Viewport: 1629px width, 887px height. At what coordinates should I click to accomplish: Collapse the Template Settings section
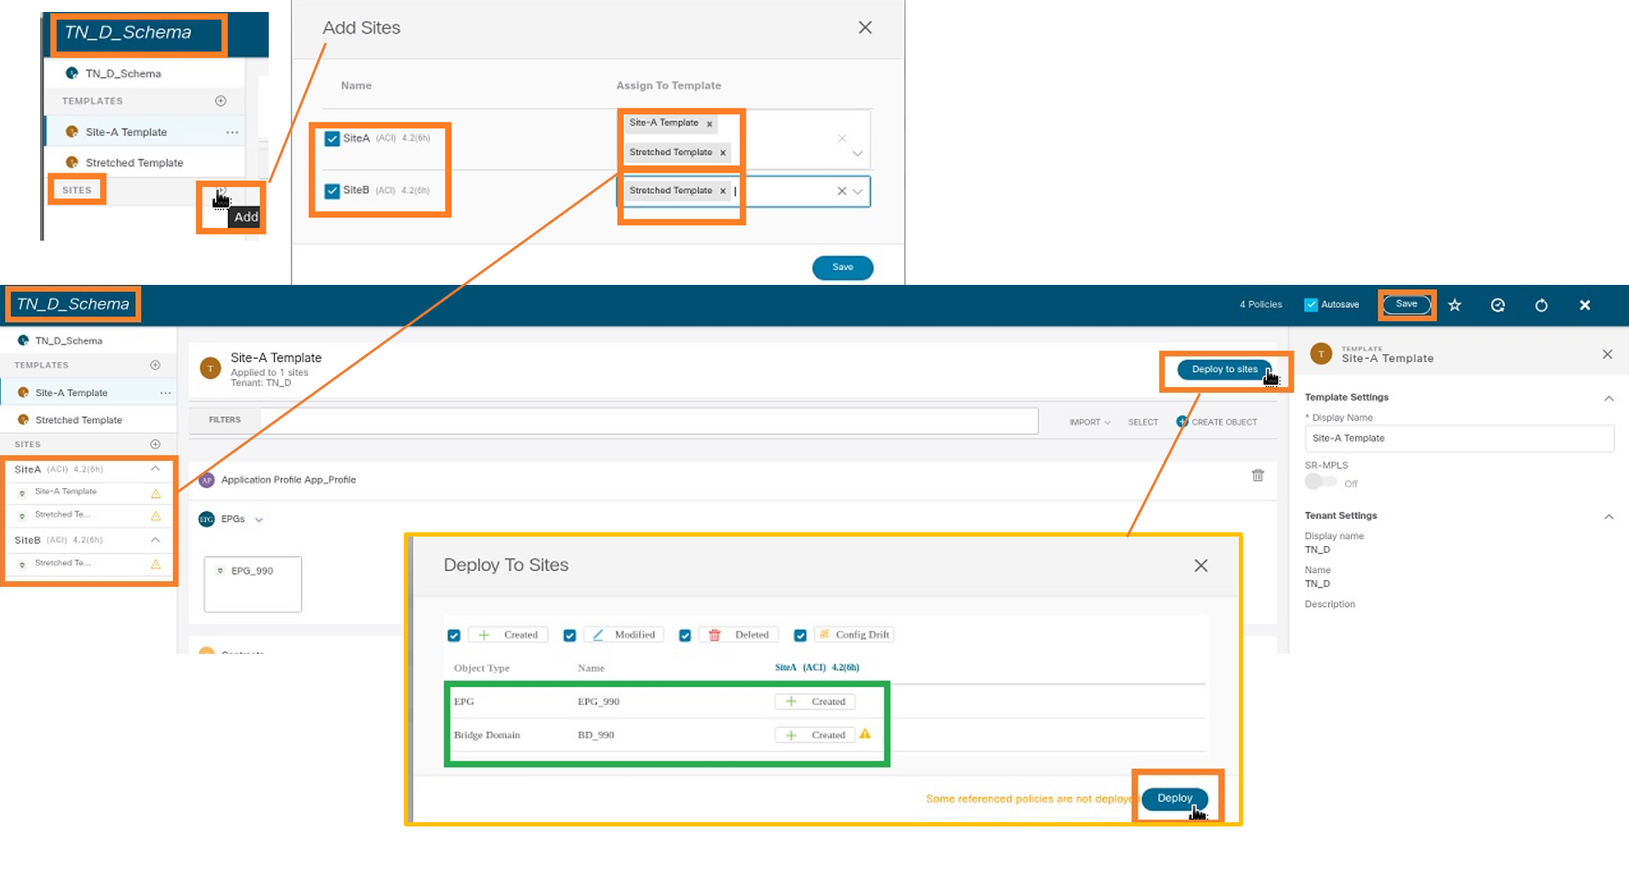coord(1609,398)
